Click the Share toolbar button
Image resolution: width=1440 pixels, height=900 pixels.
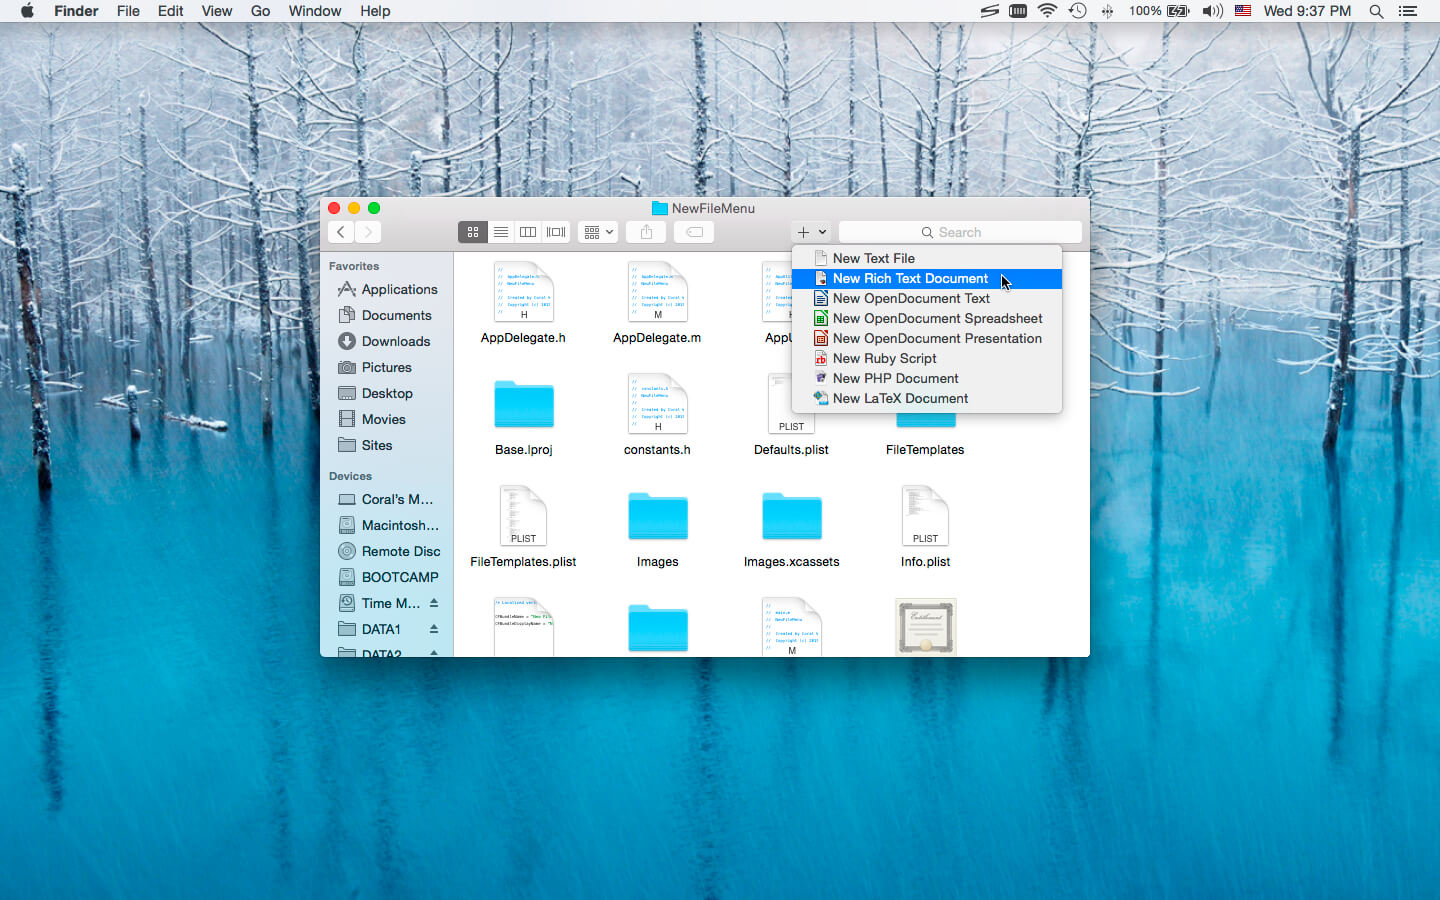(x=646, y=232)
